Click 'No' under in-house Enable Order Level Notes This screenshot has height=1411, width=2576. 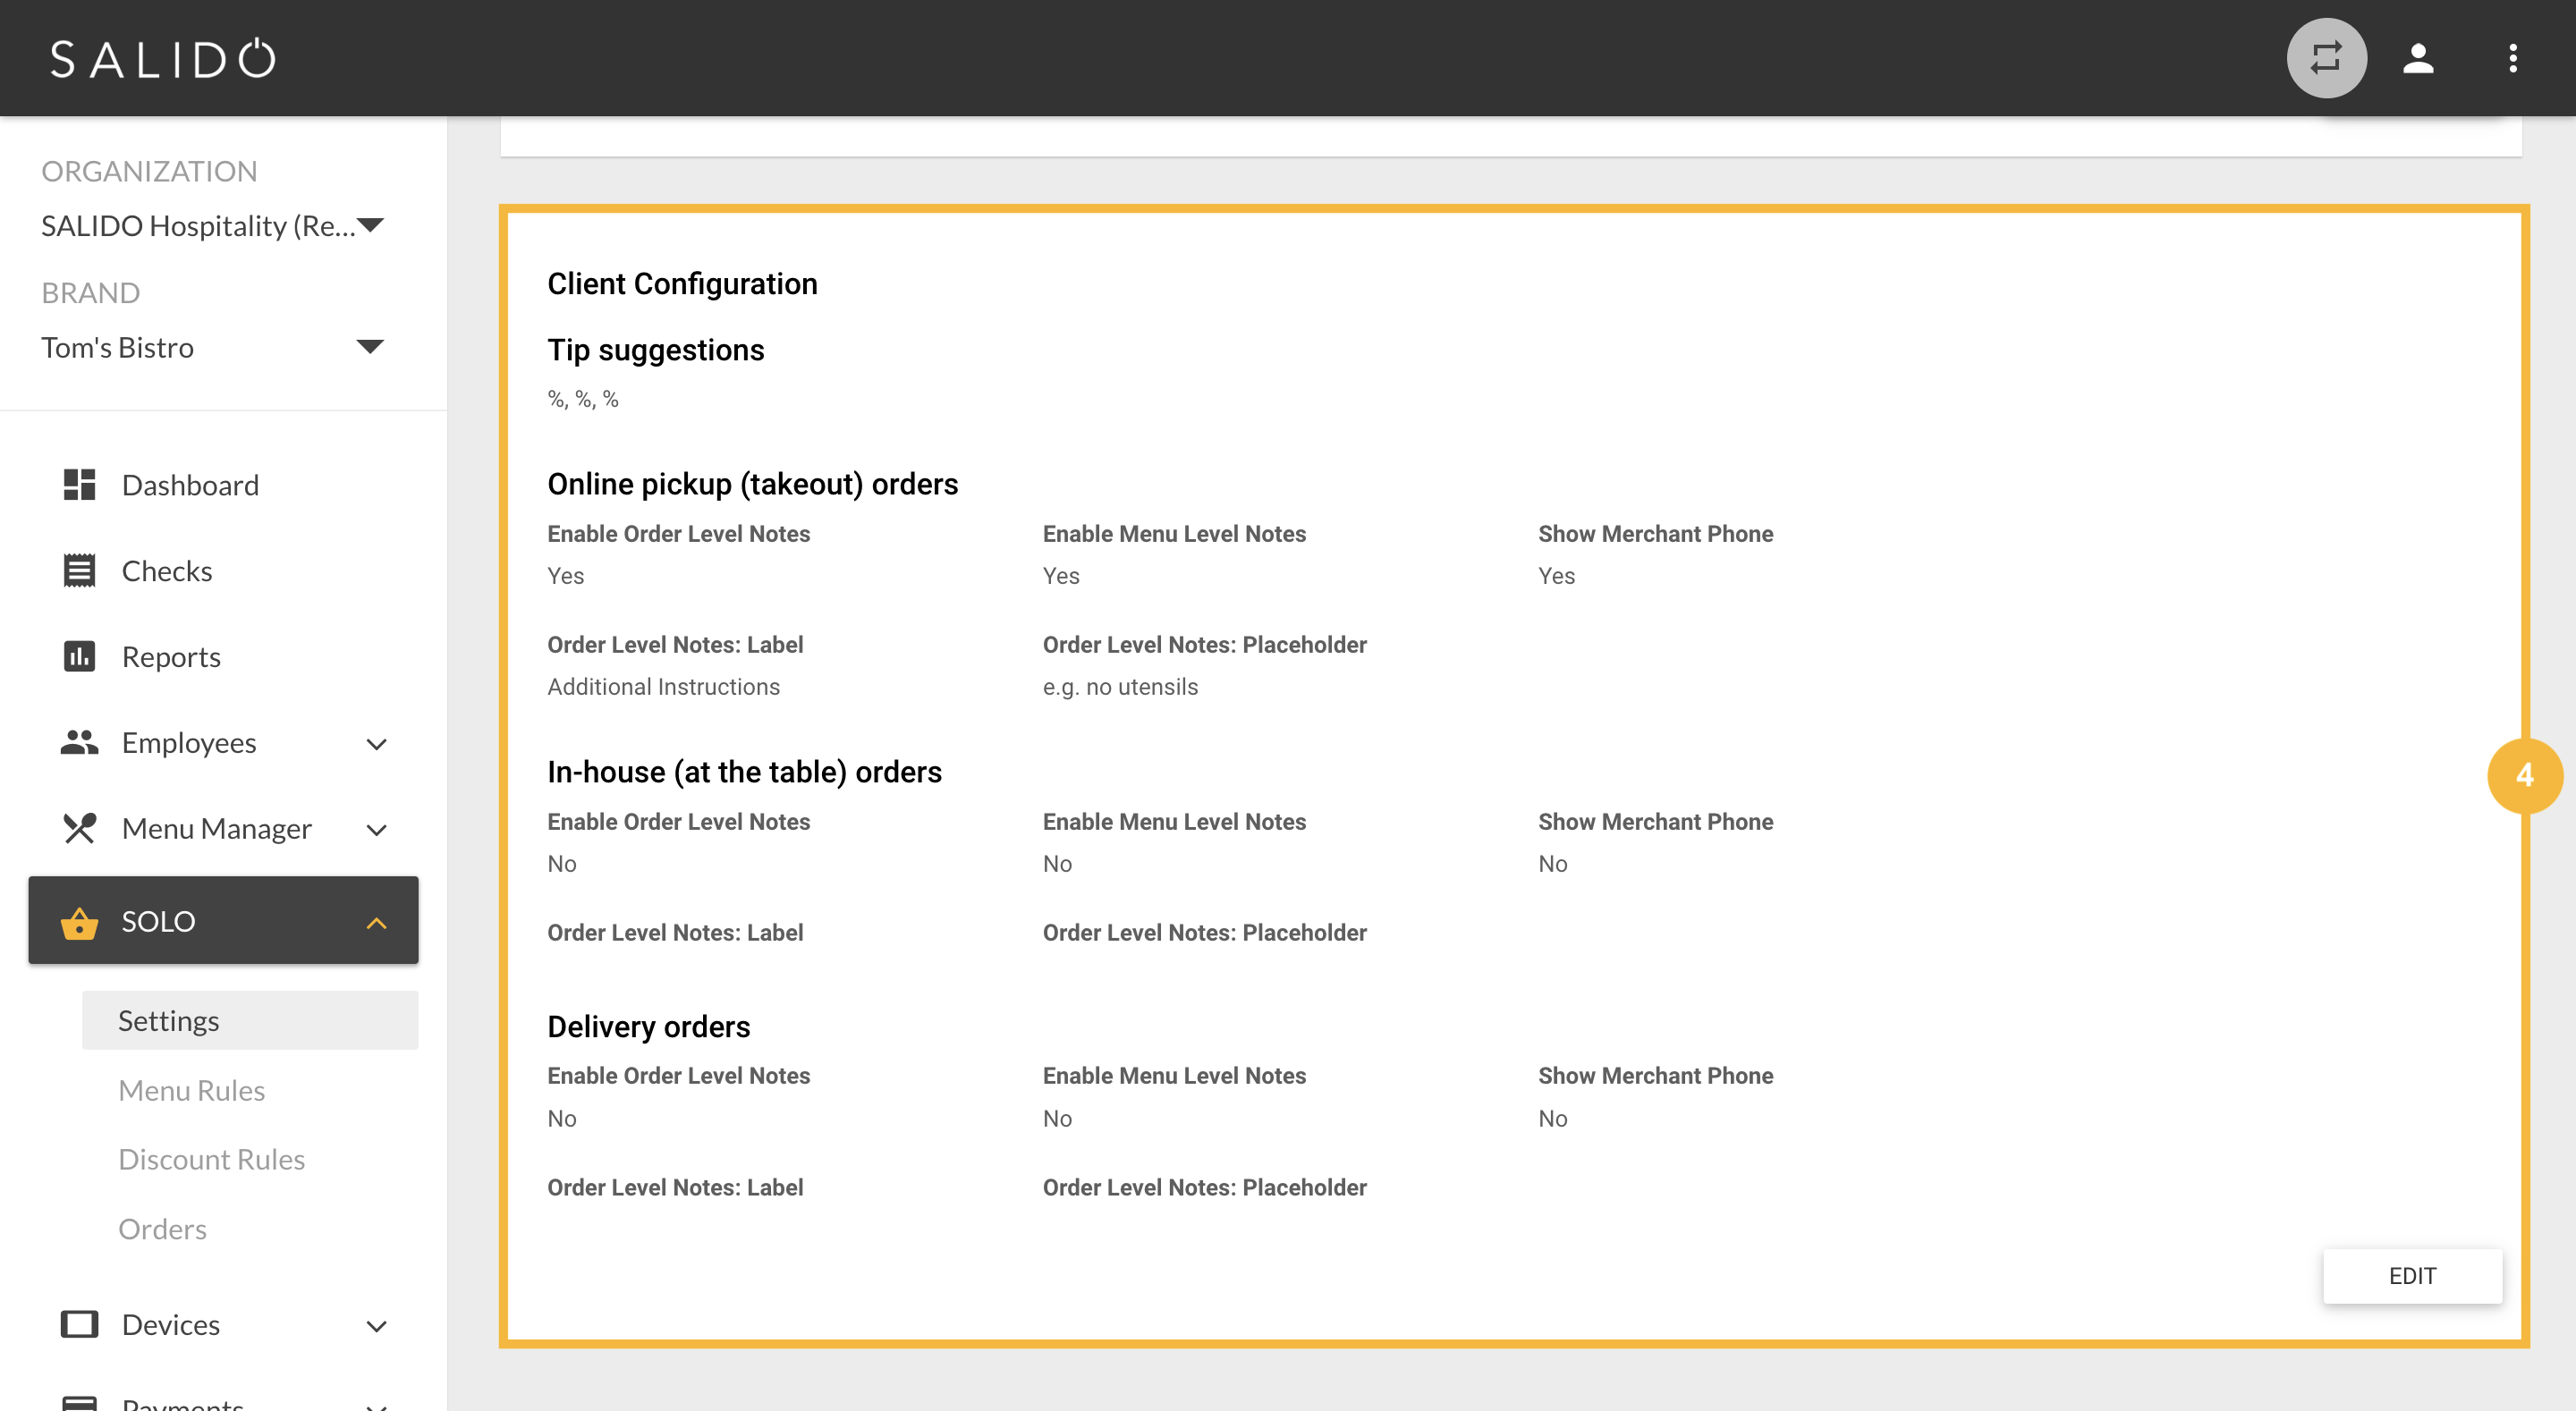click(561, 864)
